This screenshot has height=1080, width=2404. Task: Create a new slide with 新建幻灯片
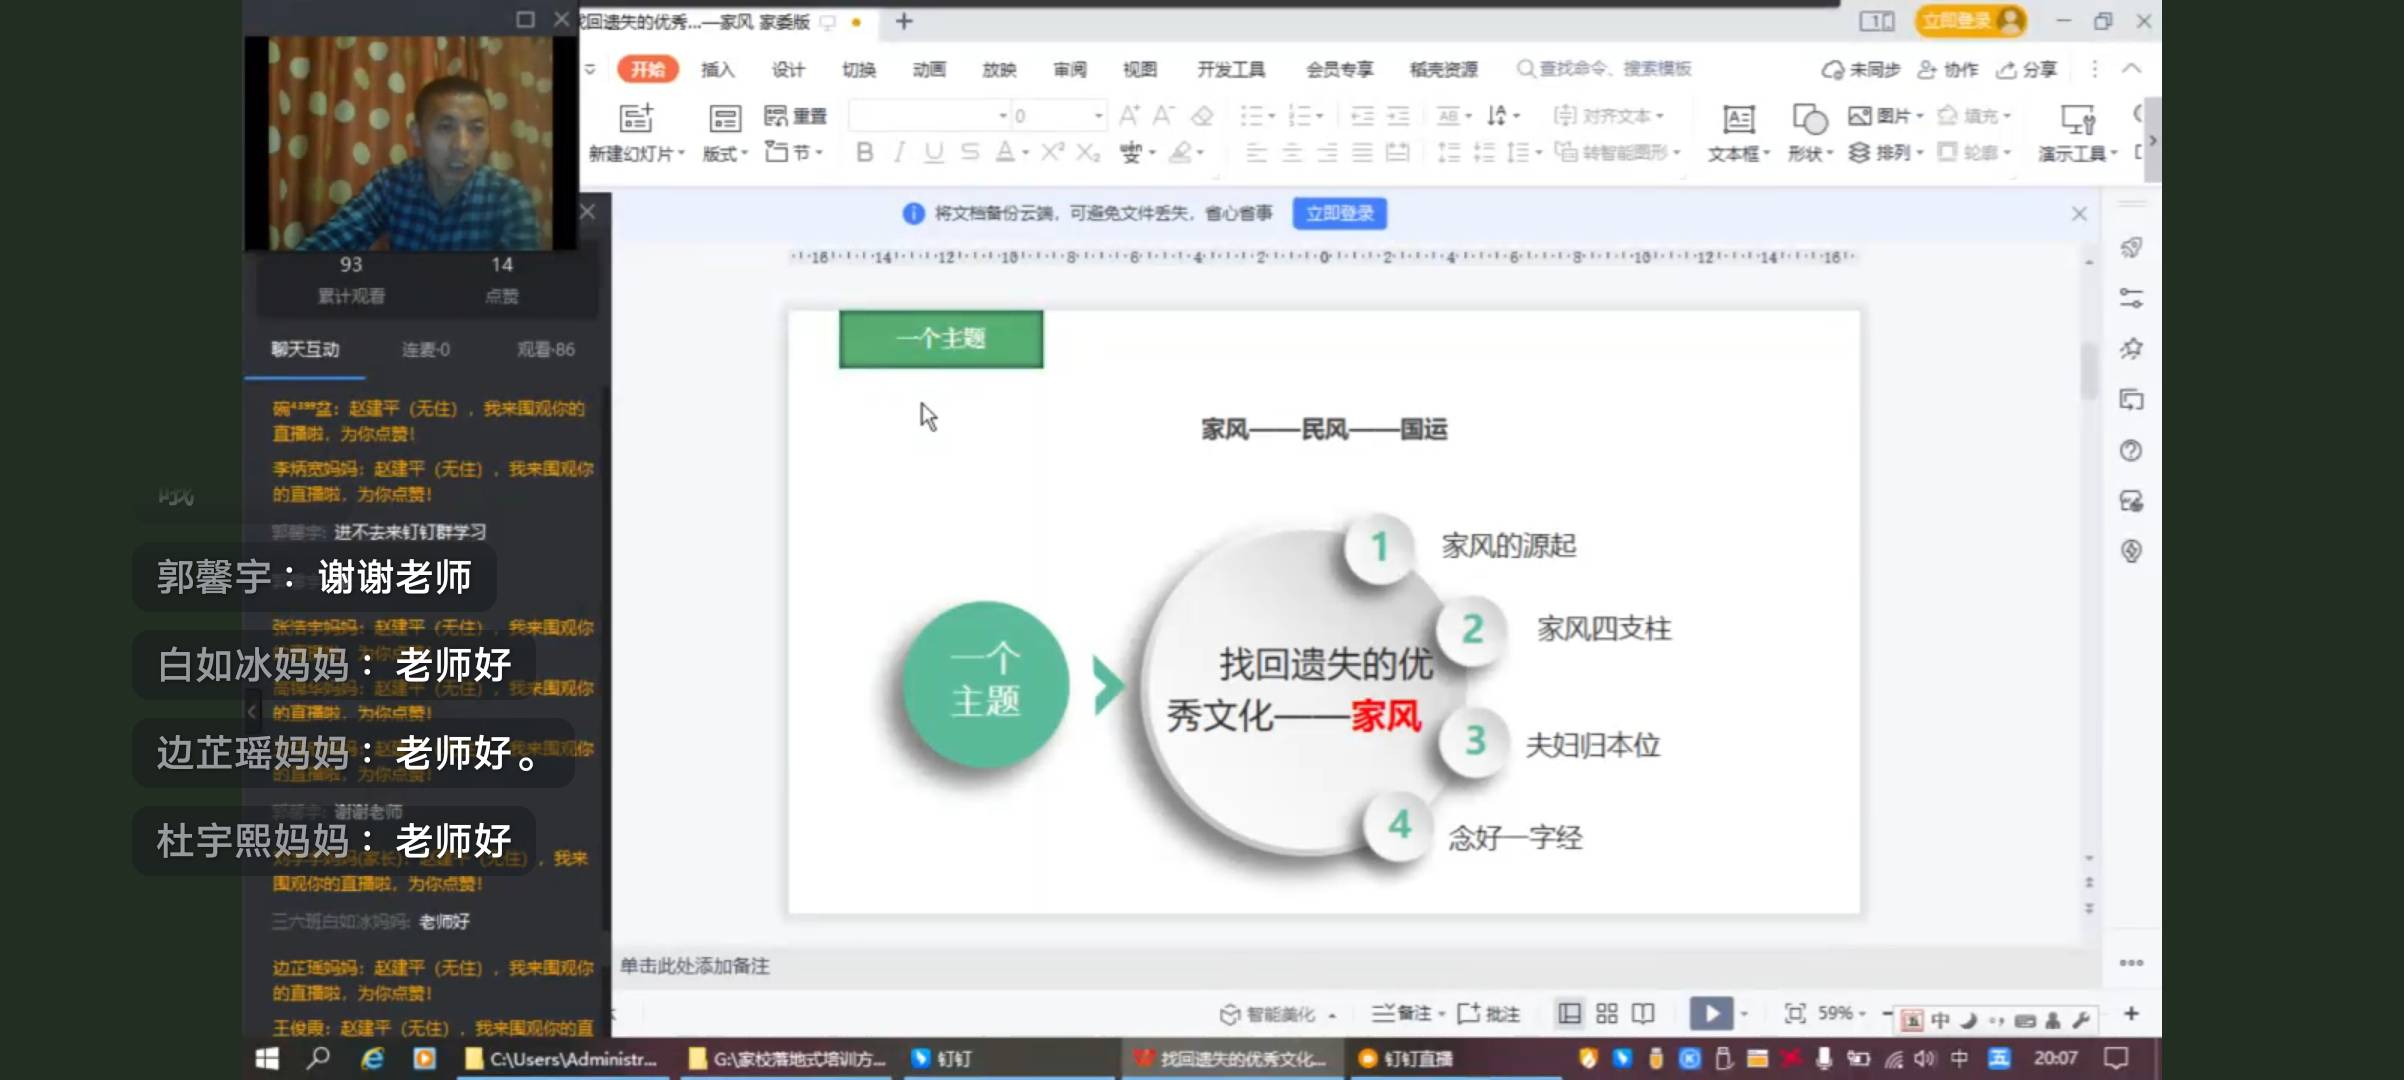(x=637, y=132)
